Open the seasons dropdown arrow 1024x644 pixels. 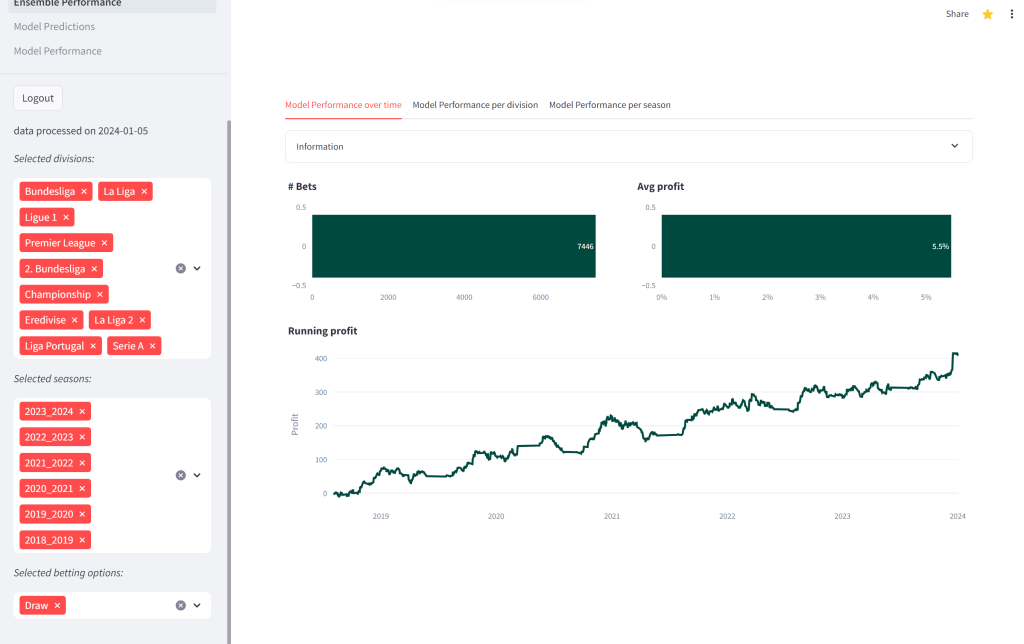tap(197, 475)
